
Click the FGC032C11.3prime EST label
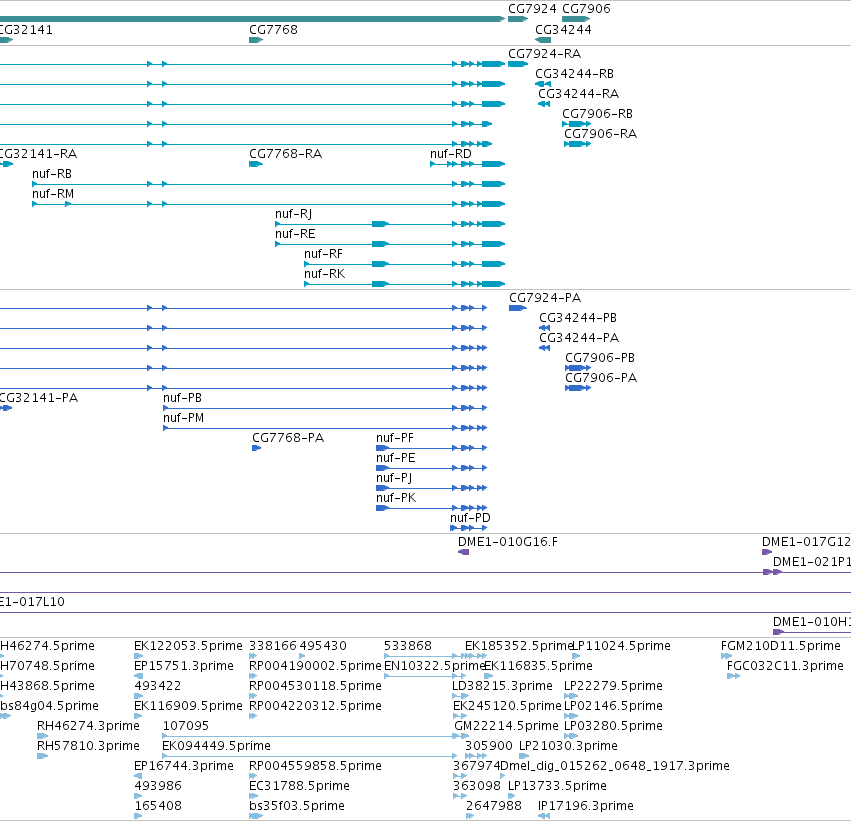click(785, 666)
